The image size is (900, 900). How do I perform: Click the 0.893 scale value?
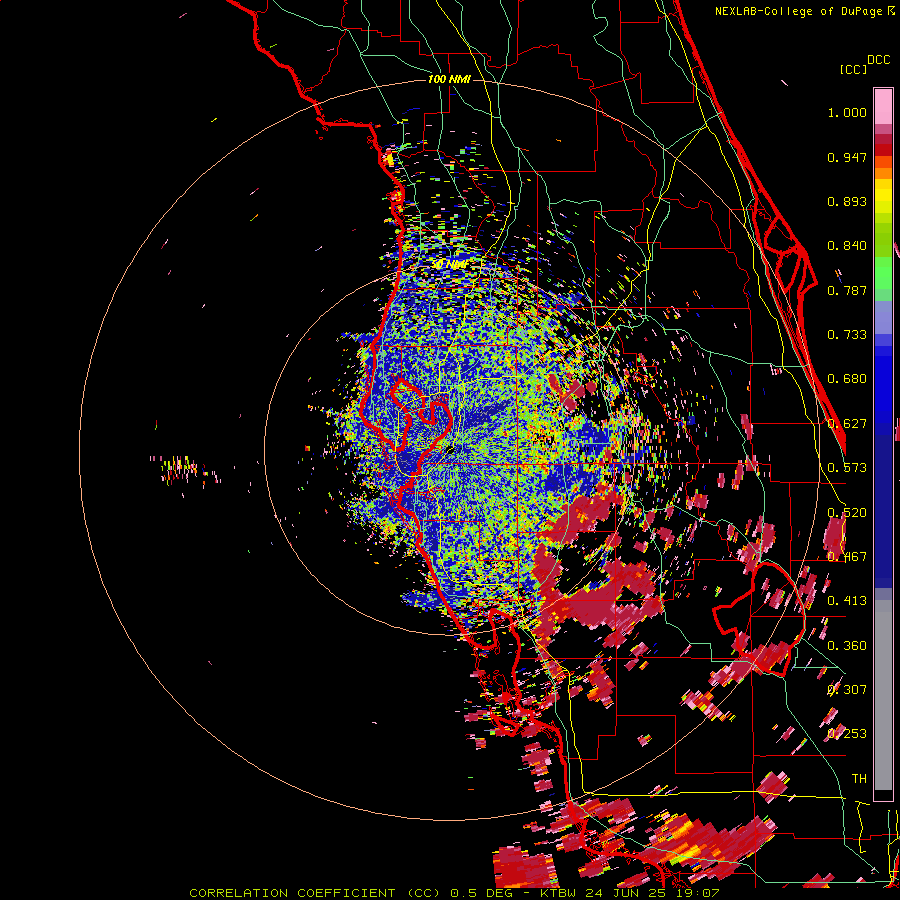click(x=847, y=201)
